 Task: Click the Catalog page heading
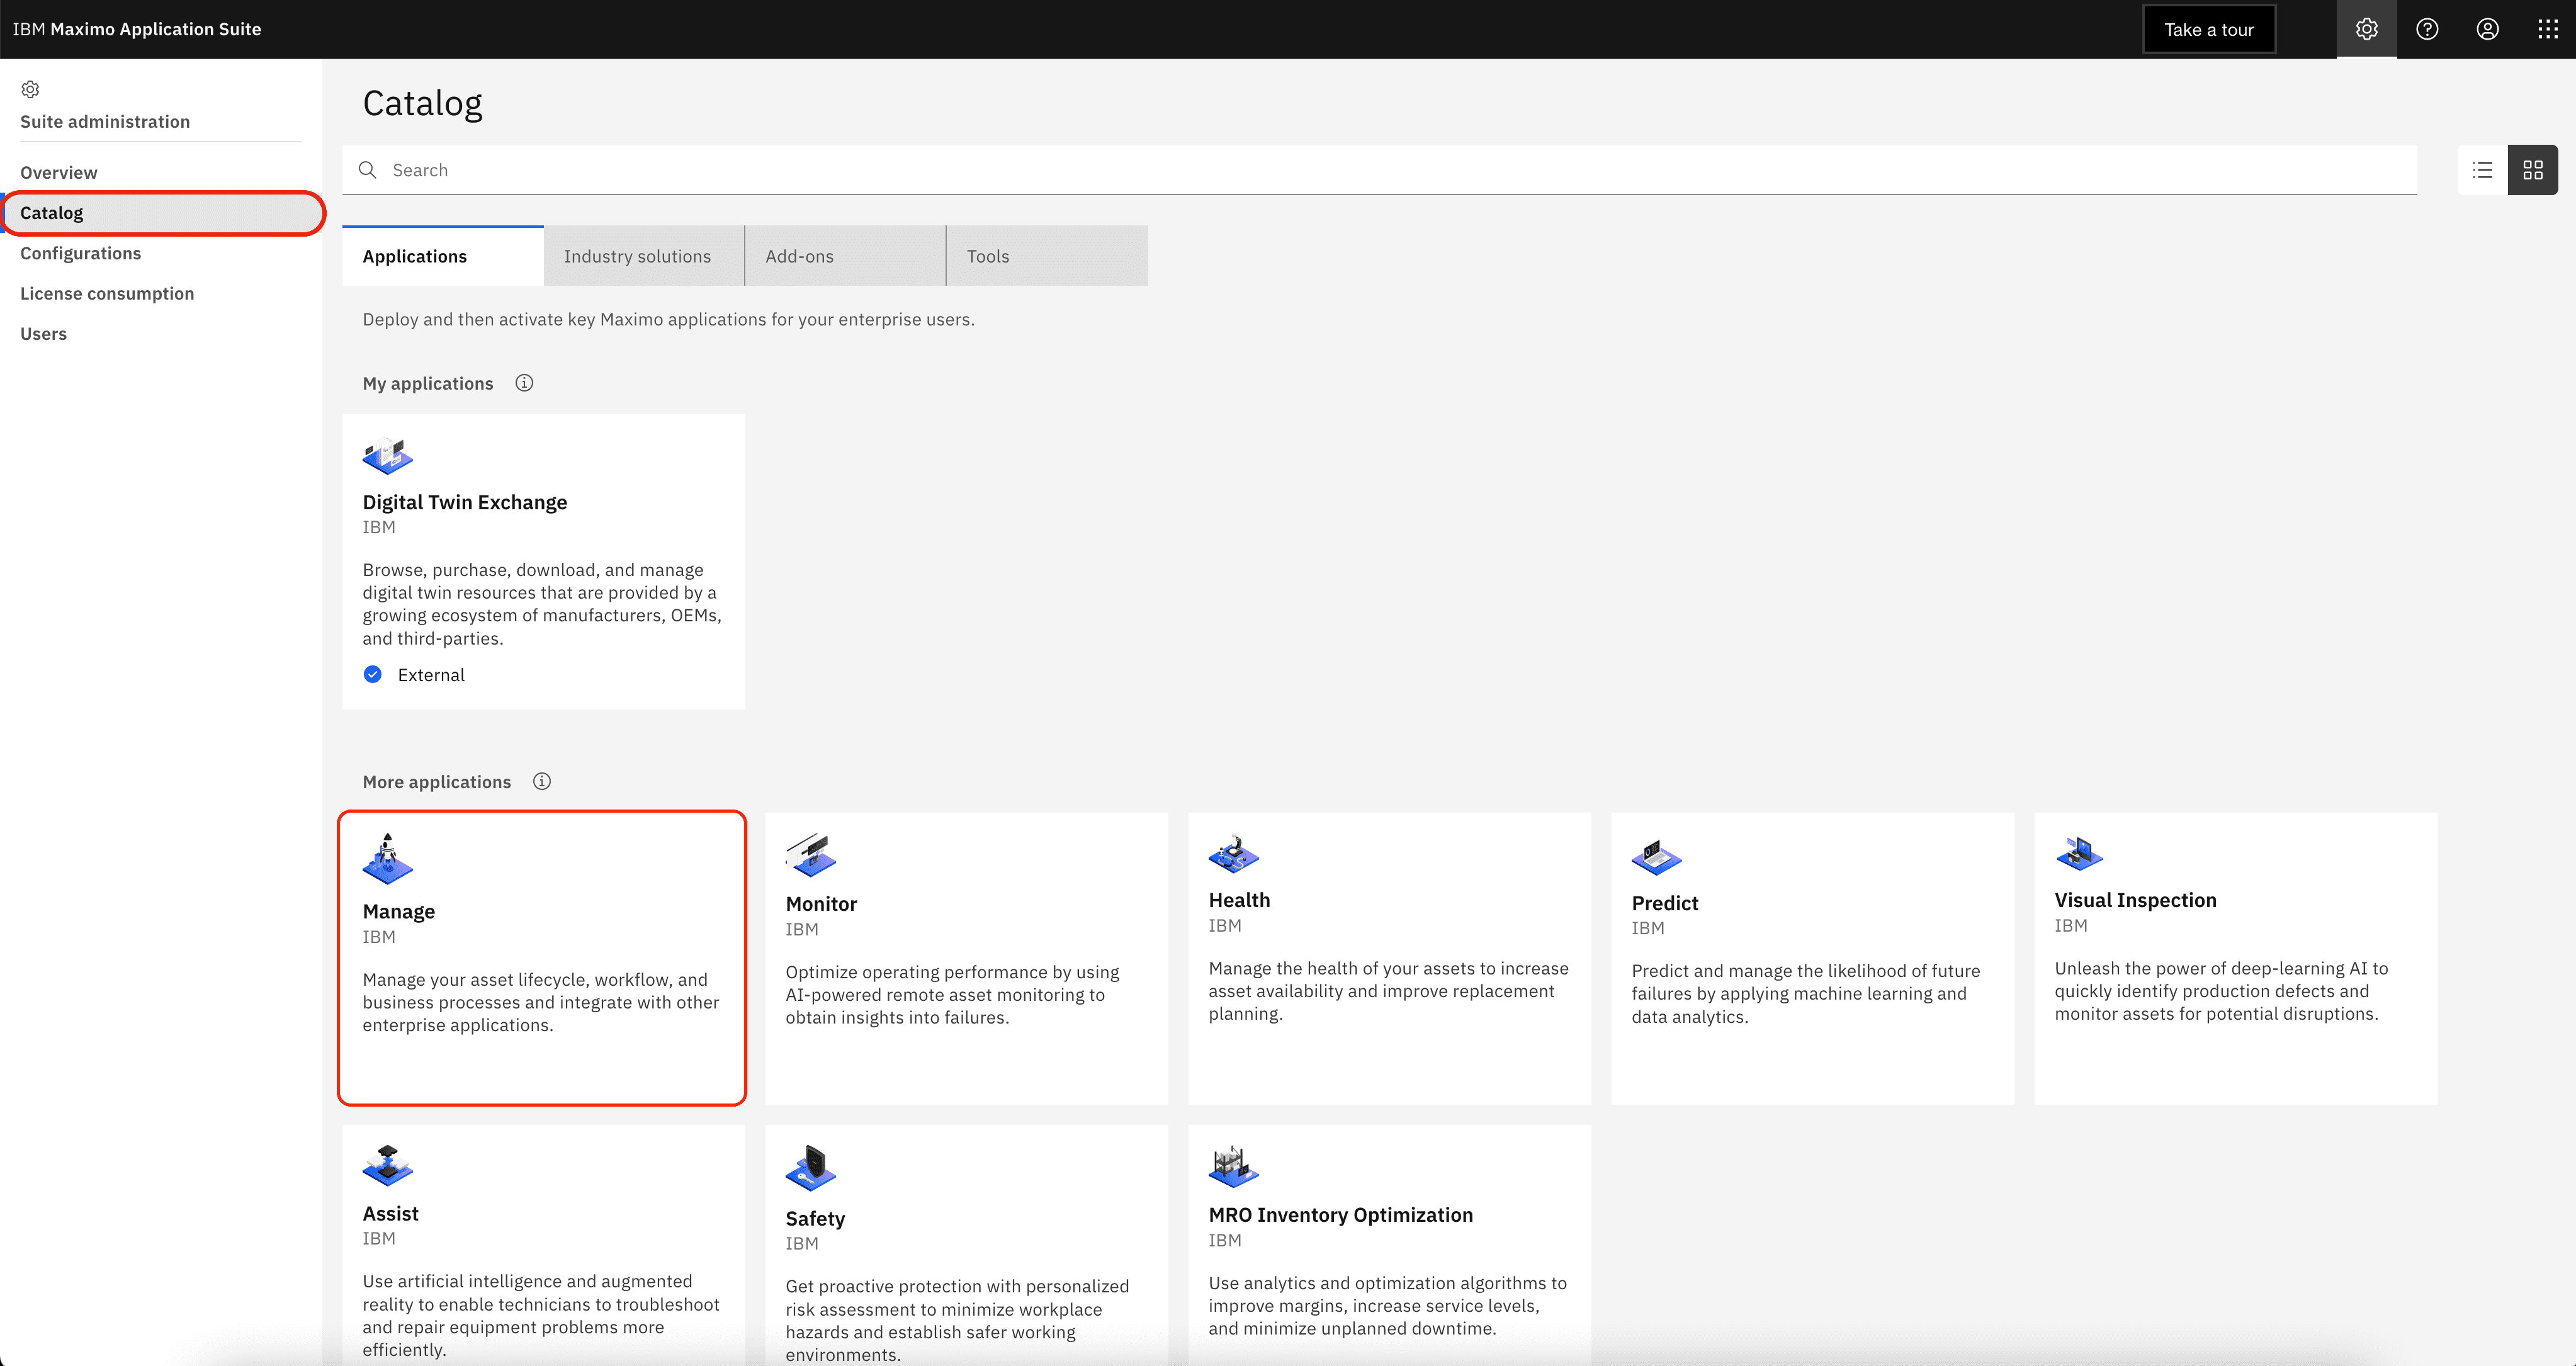tap(422, 103)
